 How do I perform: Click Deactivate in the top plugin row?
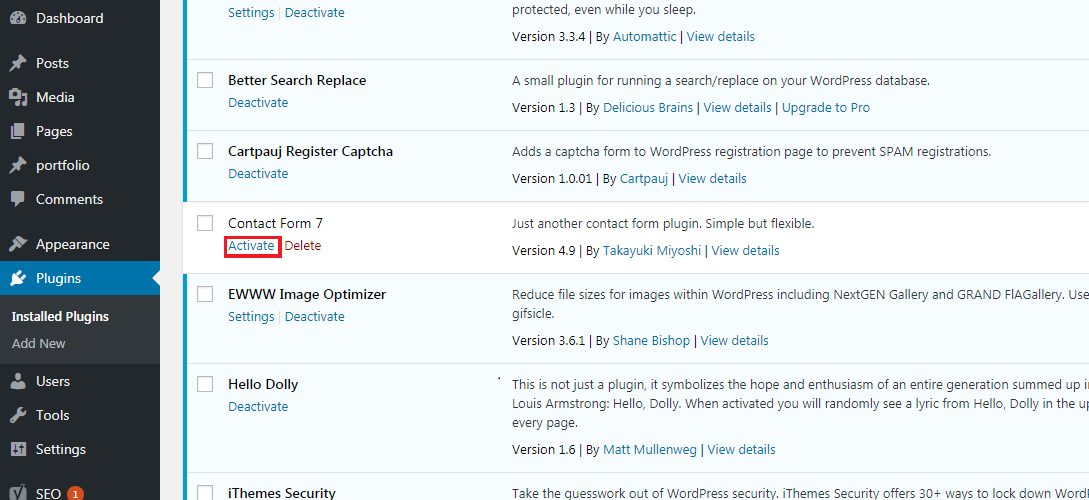tap(315, 13)
